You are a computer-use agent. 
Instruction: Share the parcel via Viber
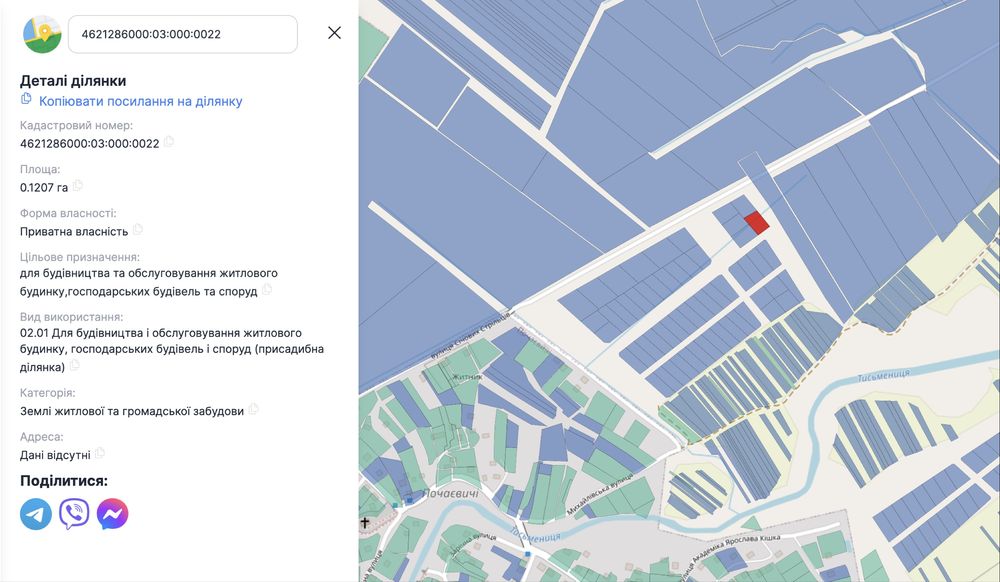pos(74,514)
